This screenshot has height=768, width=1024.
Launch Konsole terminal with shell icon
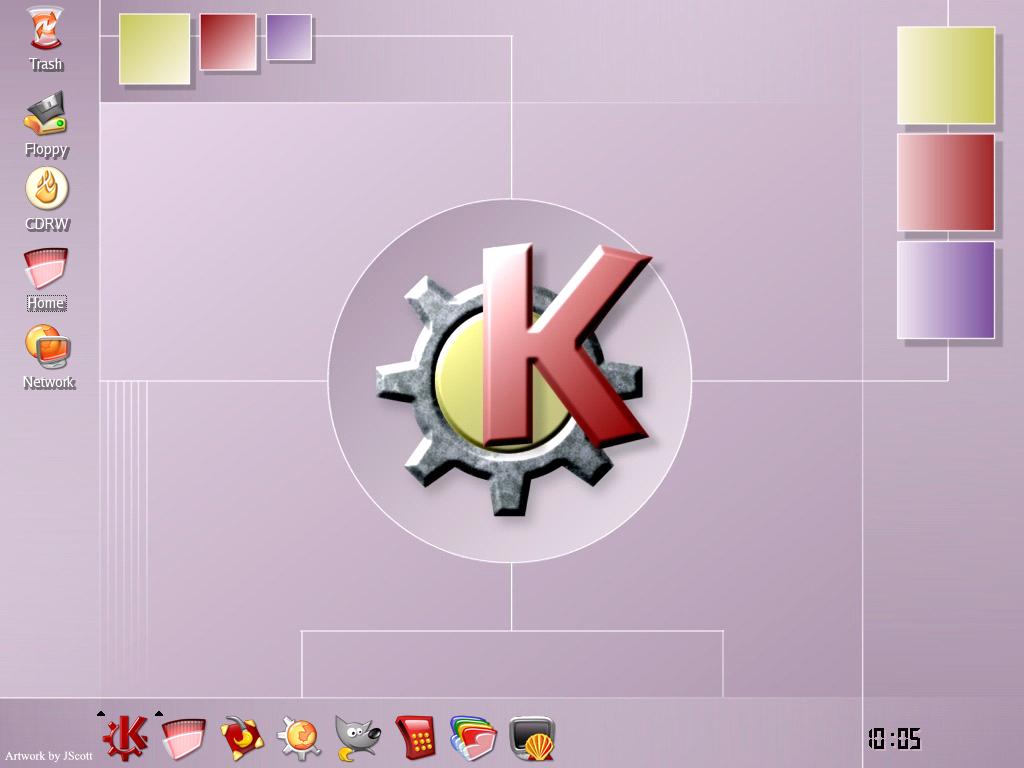(x=532, y=739)
